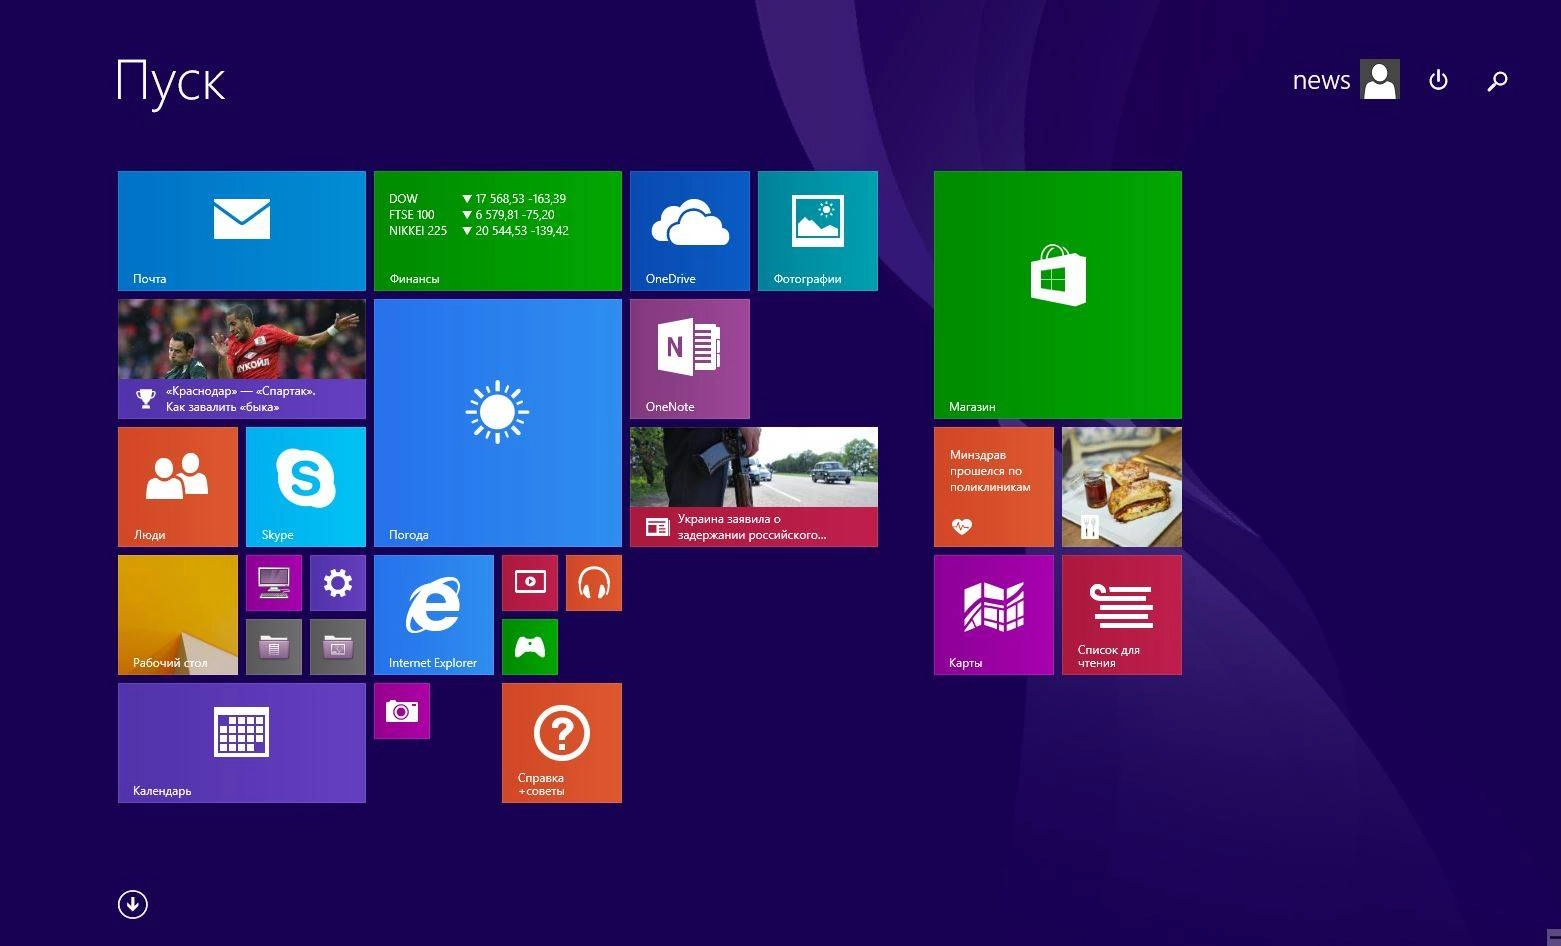
Task: Open the Украина заявила news tile
Action: tap(754, 487)
